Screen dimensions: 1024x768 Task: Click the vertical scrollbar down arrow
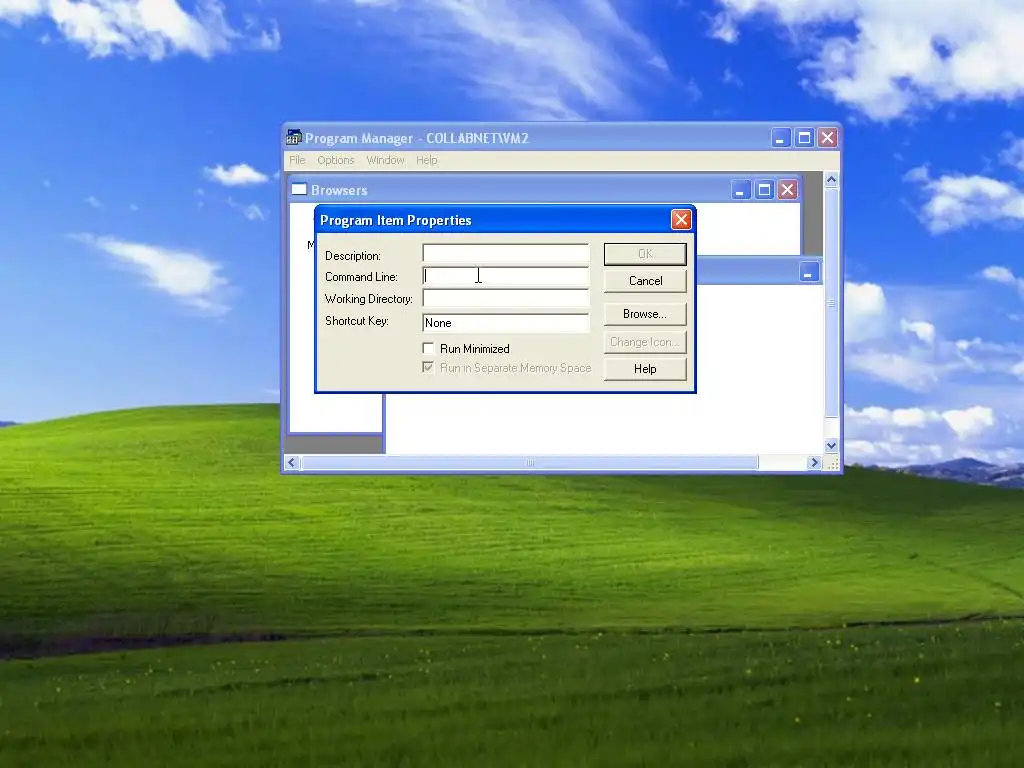click(x=831, y=445)
